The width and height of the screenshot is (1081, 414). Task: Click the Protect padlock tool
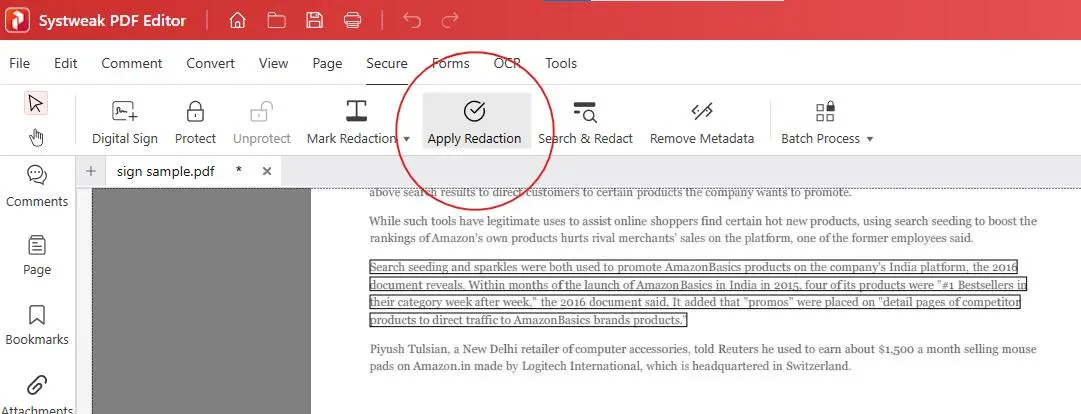[195, 122]
